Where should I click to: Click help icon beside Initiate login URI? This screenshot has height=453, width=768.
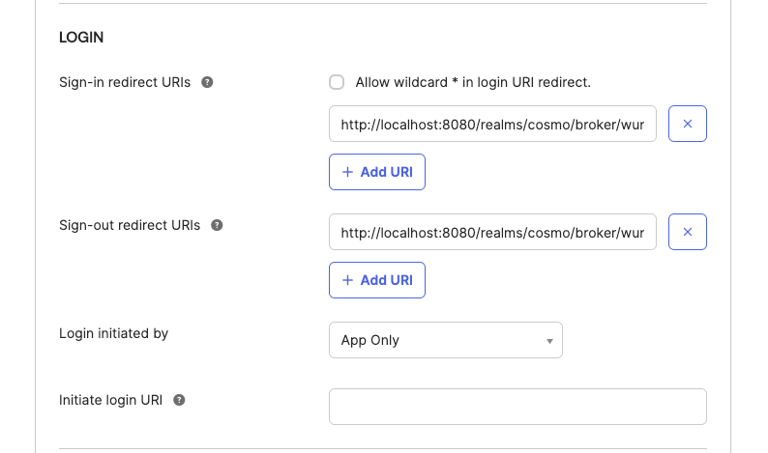[x=179, y=400]
